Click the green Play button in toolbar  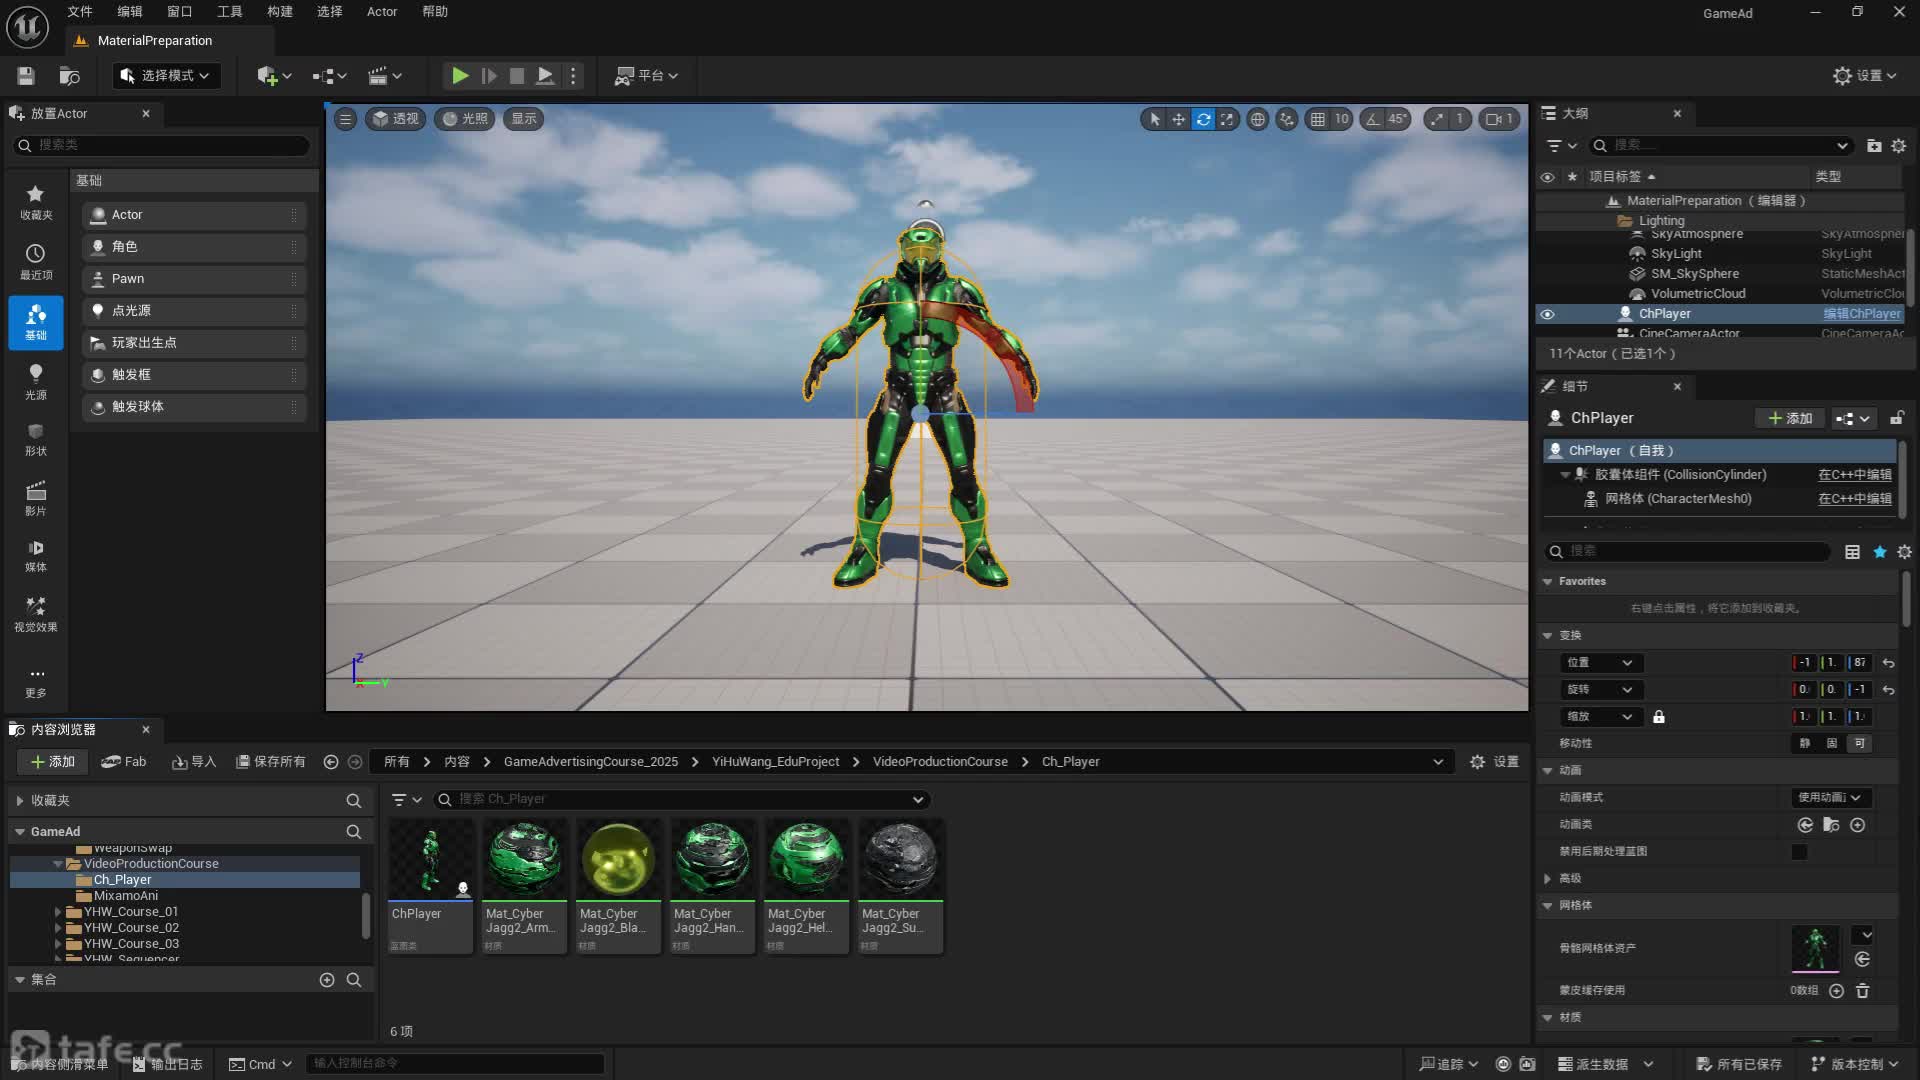459,75
